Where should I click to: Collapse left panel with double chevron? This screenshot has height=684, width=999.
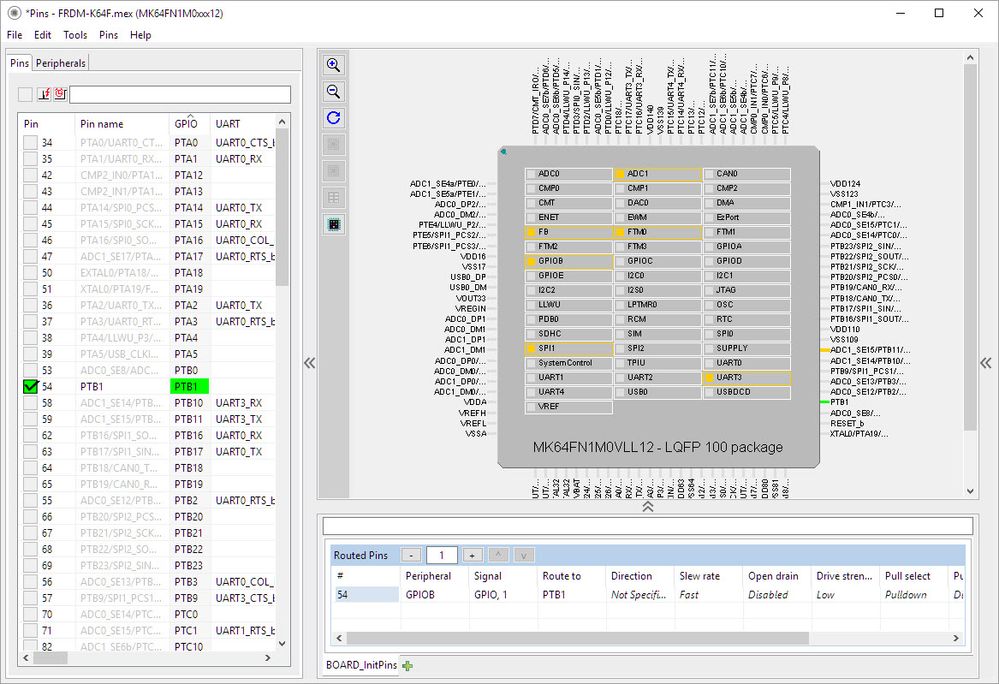310,363
